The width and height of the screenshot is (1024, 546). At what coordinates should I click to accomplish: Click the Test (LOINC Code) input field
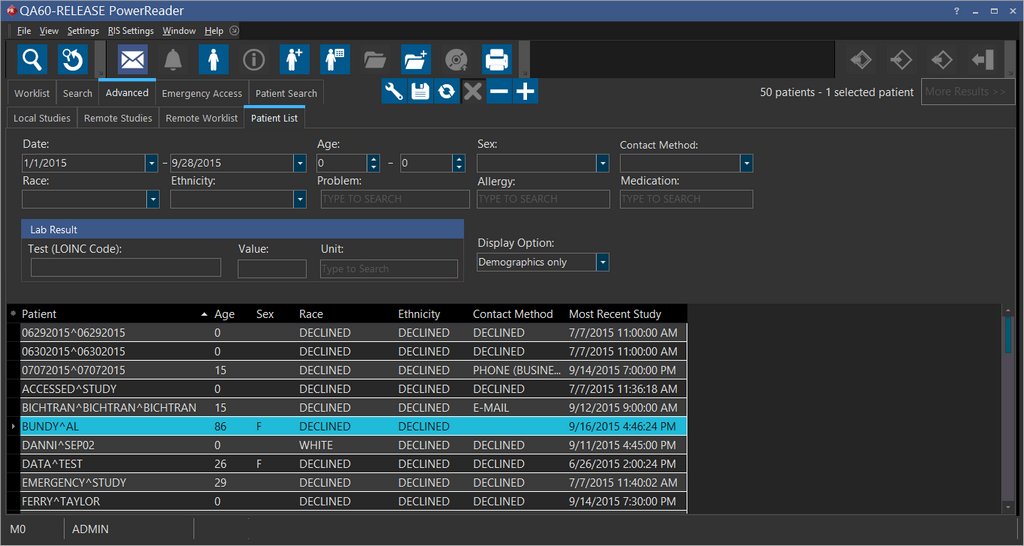[126, 268]
